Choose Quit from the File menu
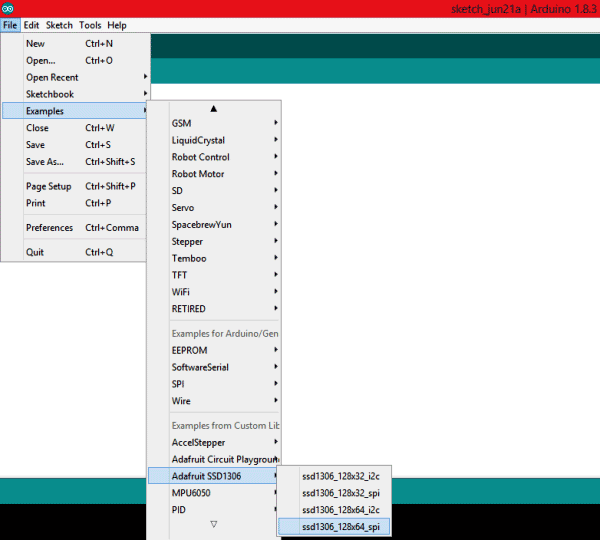The height and width of the screenshot is (540, 600). 35,252
